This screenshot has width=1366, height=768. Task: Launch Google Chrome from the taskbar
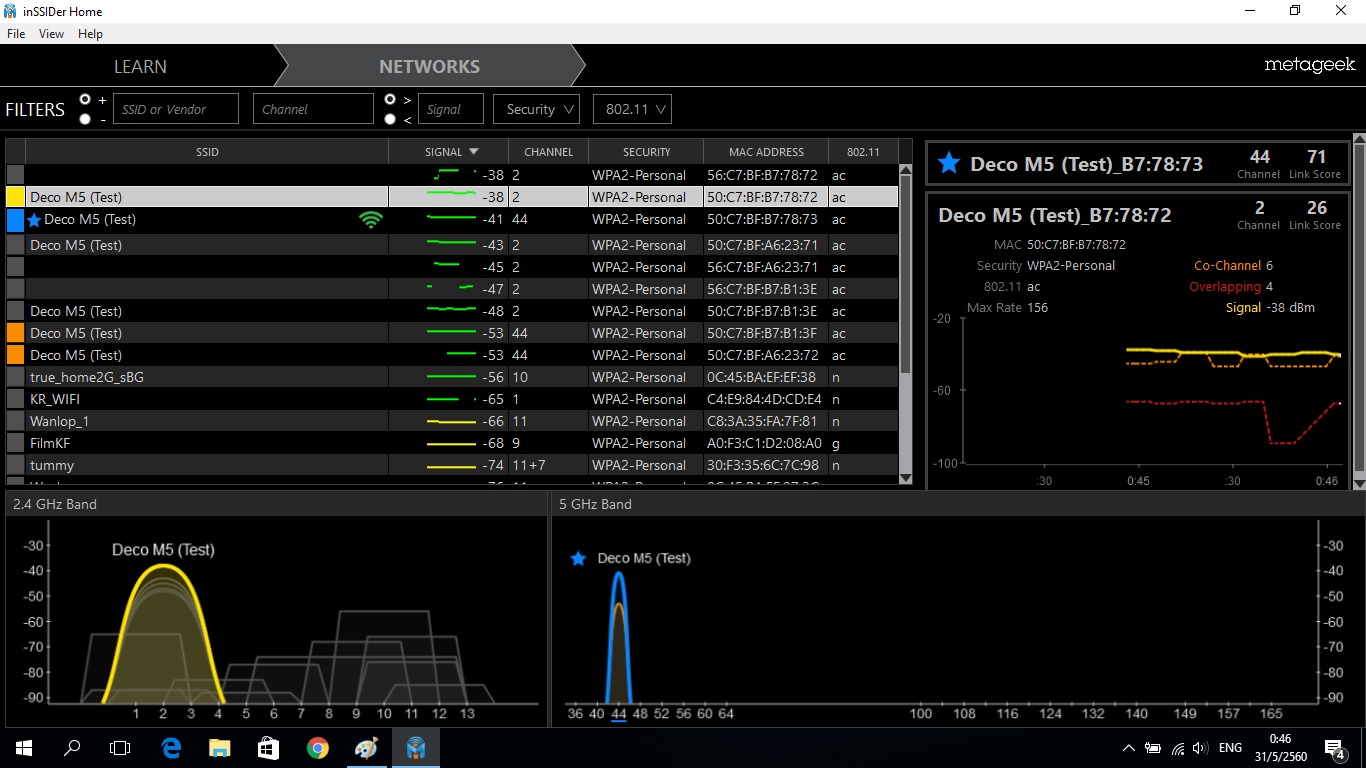(318, 748)
